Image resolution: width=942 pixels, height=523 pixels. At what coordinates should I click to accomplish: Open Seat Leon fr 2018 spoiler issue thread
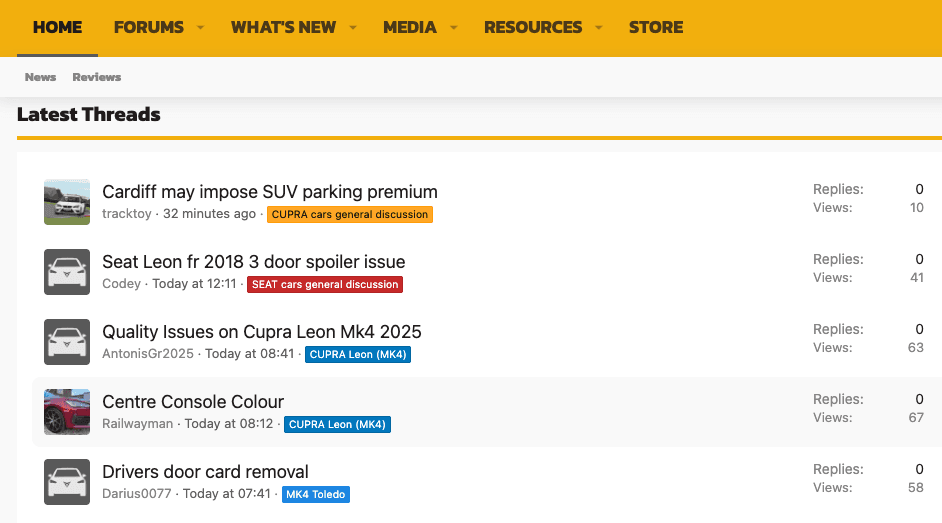(x=253, y=262)
